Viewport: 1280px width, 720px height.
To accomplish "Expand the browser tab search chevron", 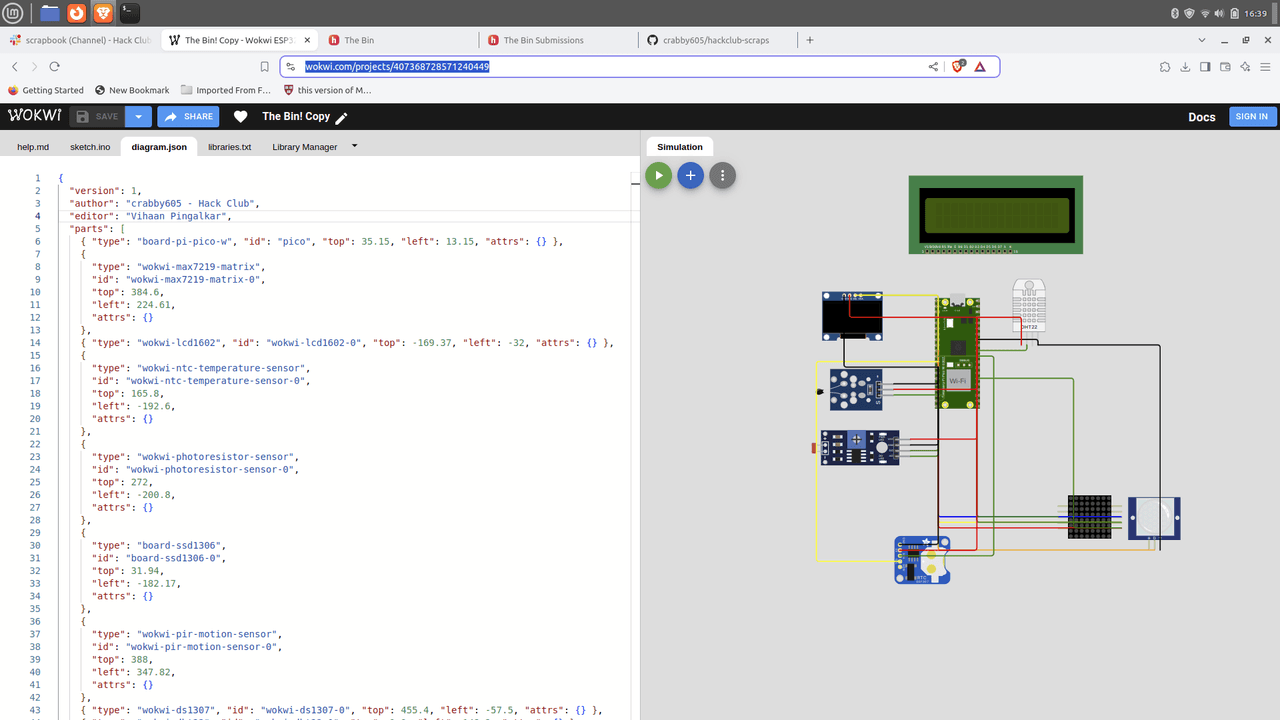I will click(1202, 40).
